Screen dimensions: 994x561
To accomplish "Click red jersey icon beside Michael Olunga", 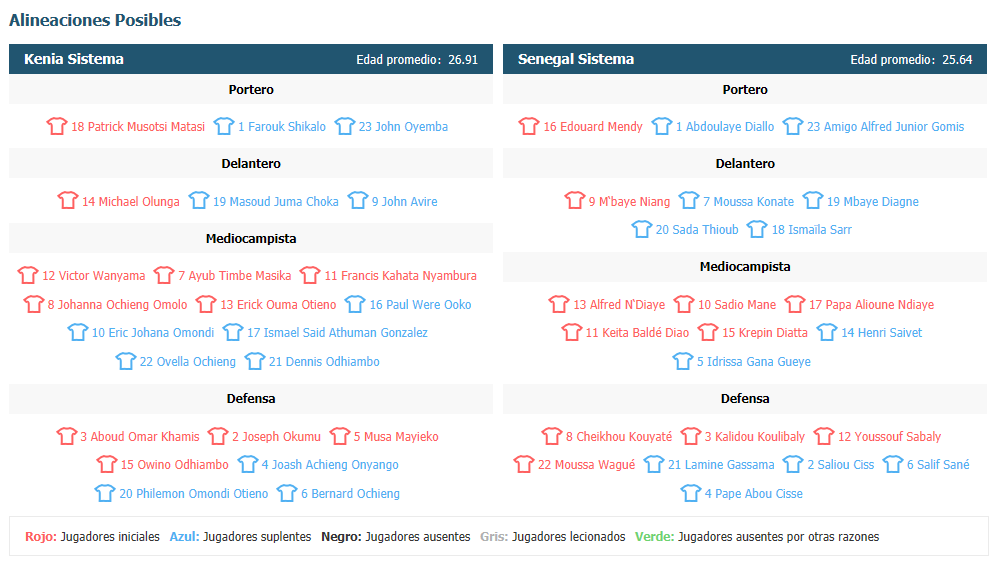I will click(67, 200).
